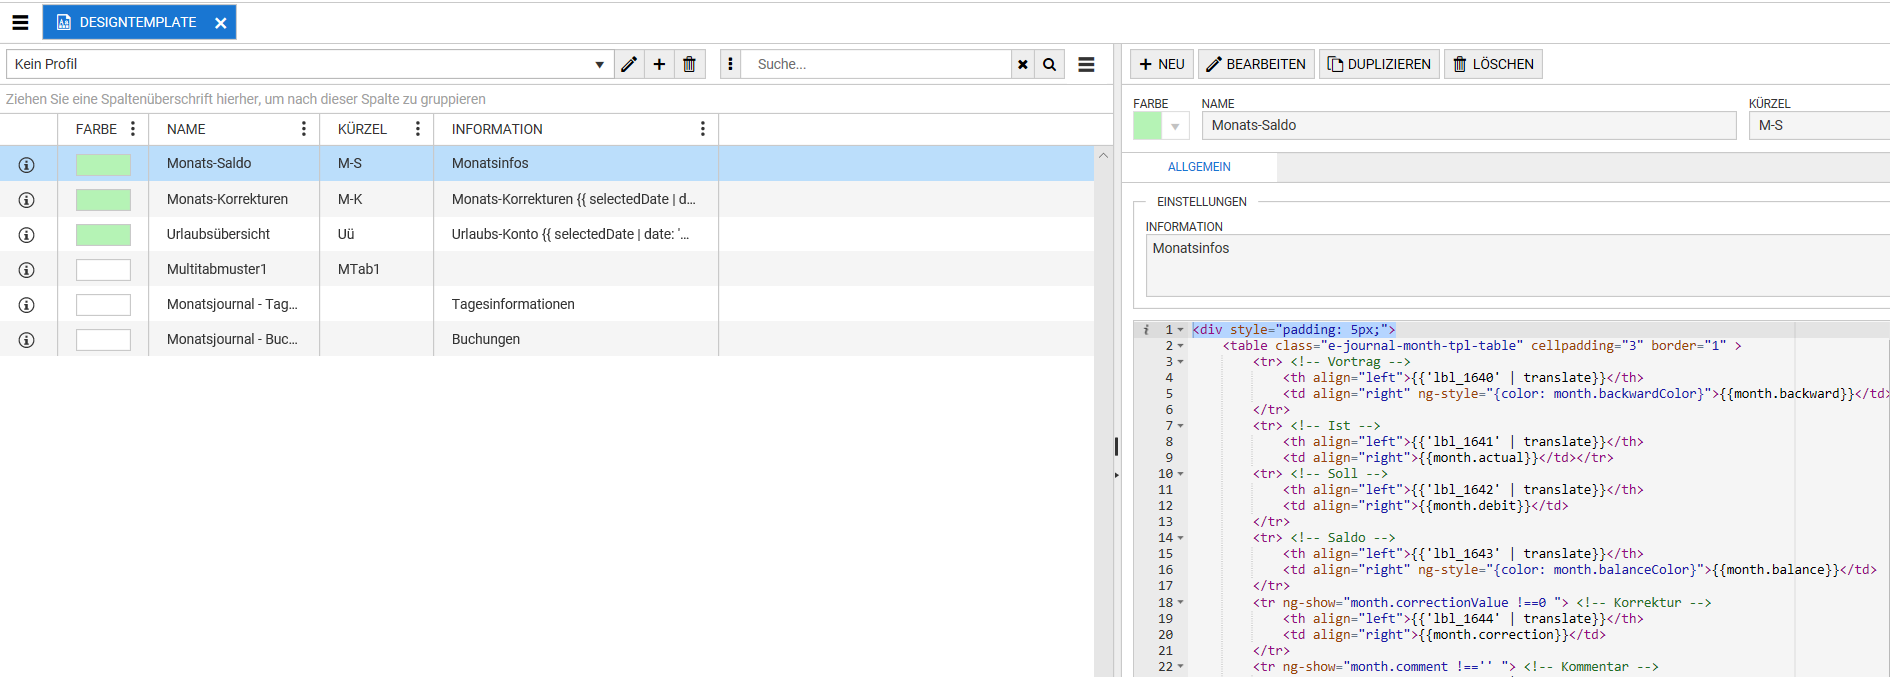
Task: Open the hamburger main menu
Action: pyautogui.click(x=20, y=22)
